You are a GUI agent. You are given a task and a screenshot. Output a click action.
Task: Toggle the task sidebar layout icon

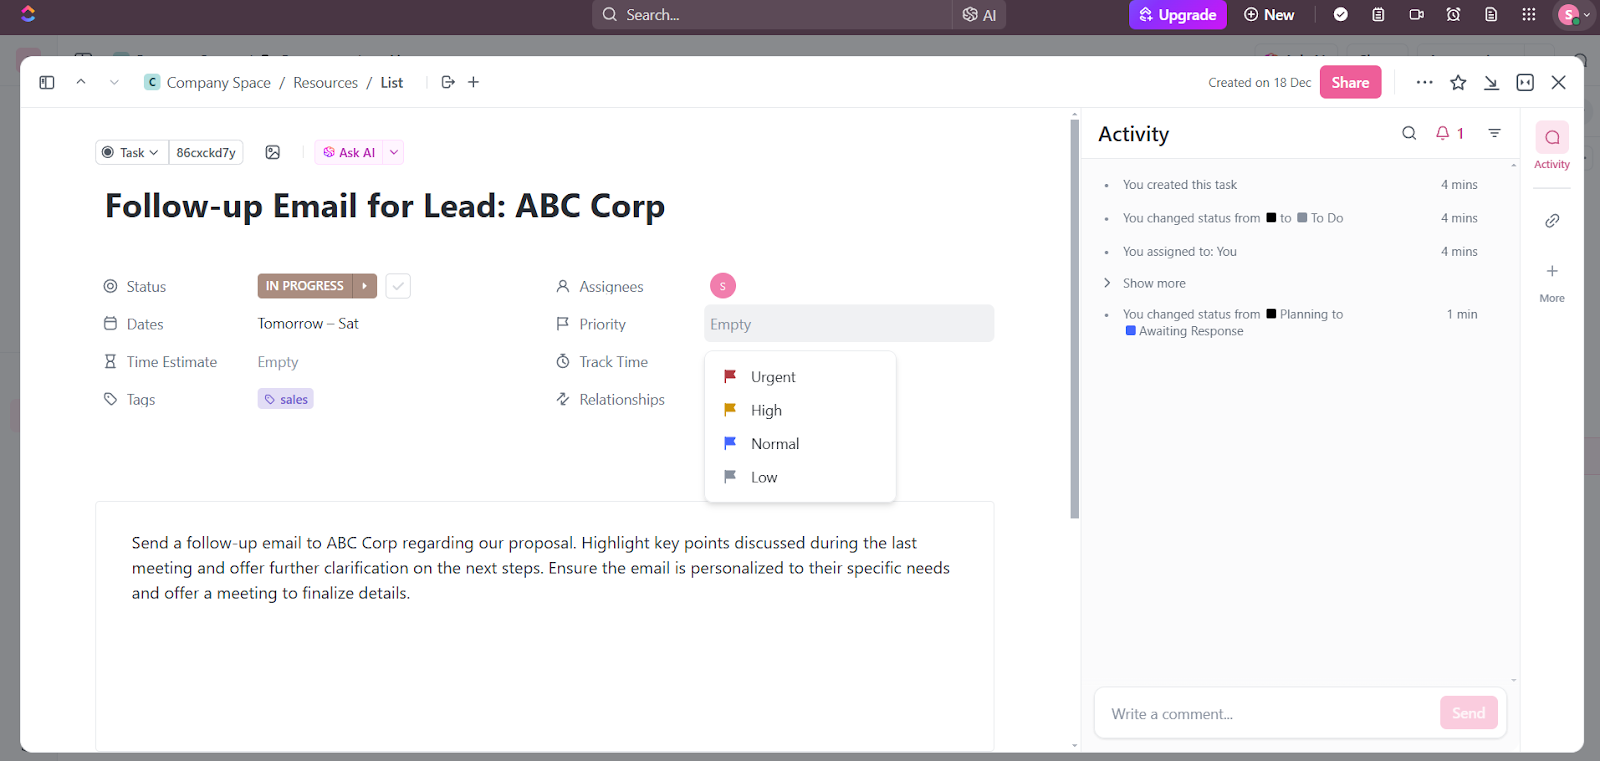click(47, 82)
